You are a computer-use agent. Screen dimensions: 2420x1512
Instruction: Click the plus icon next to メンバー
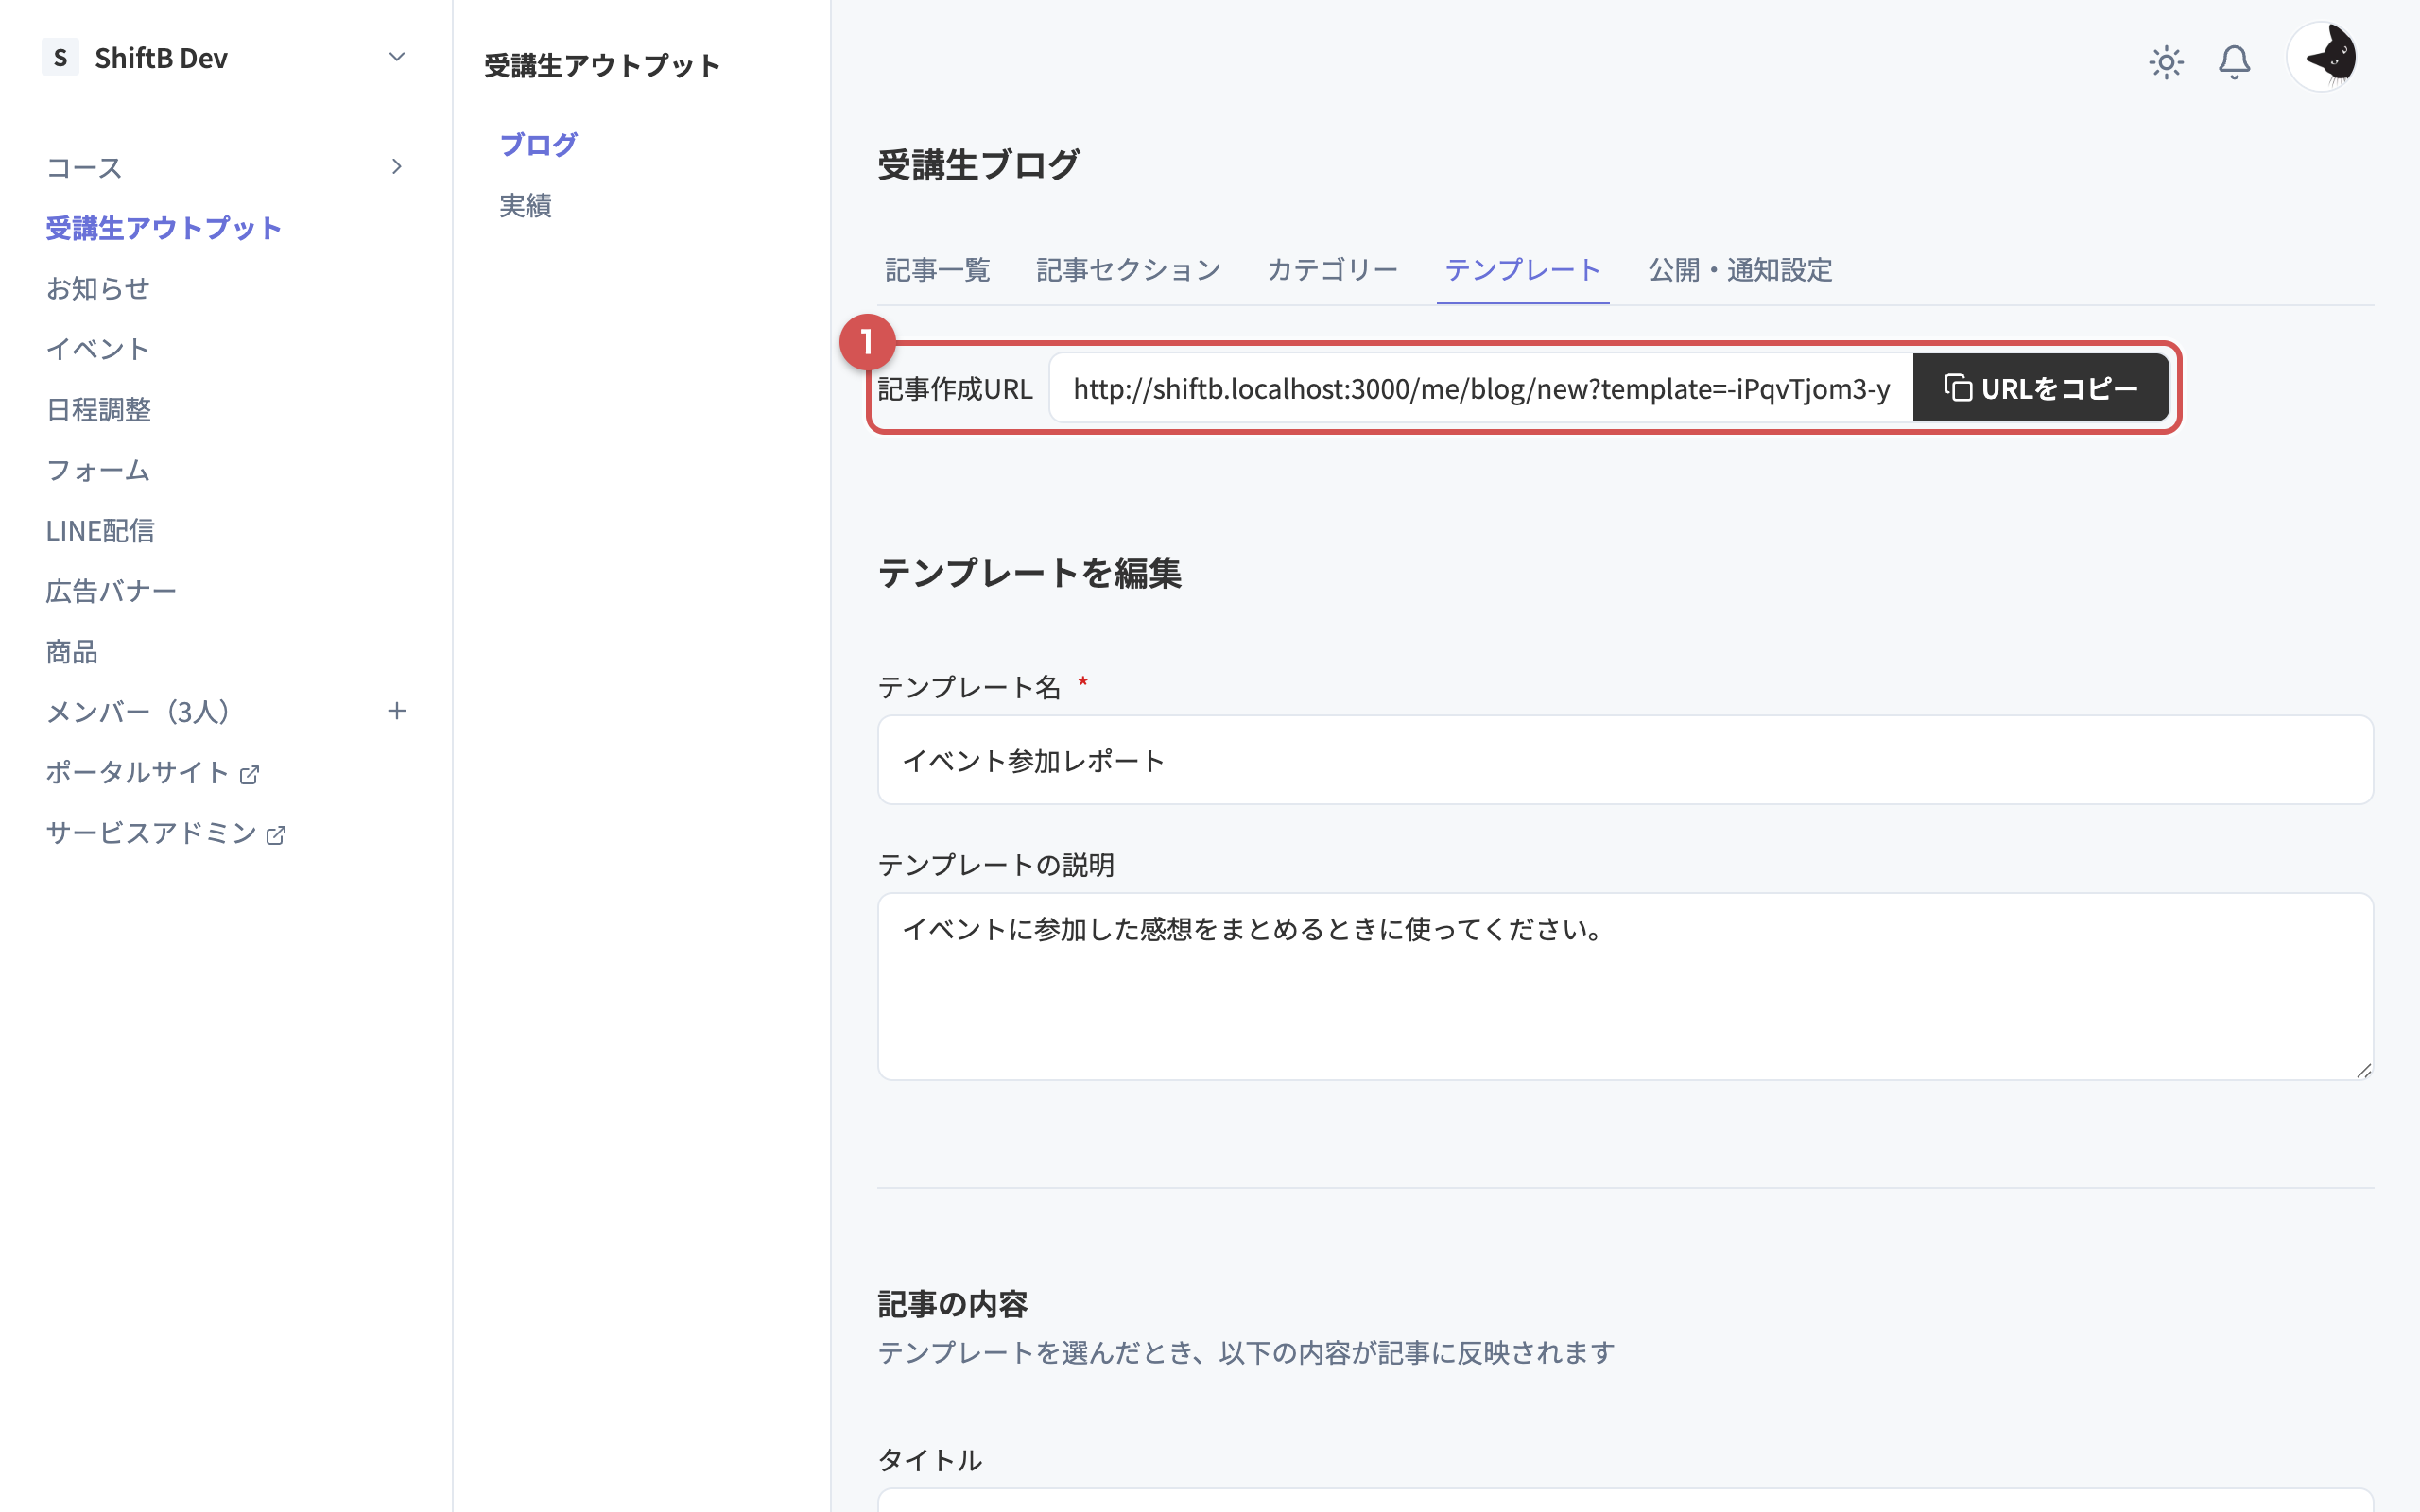click(x=397, y=711)
